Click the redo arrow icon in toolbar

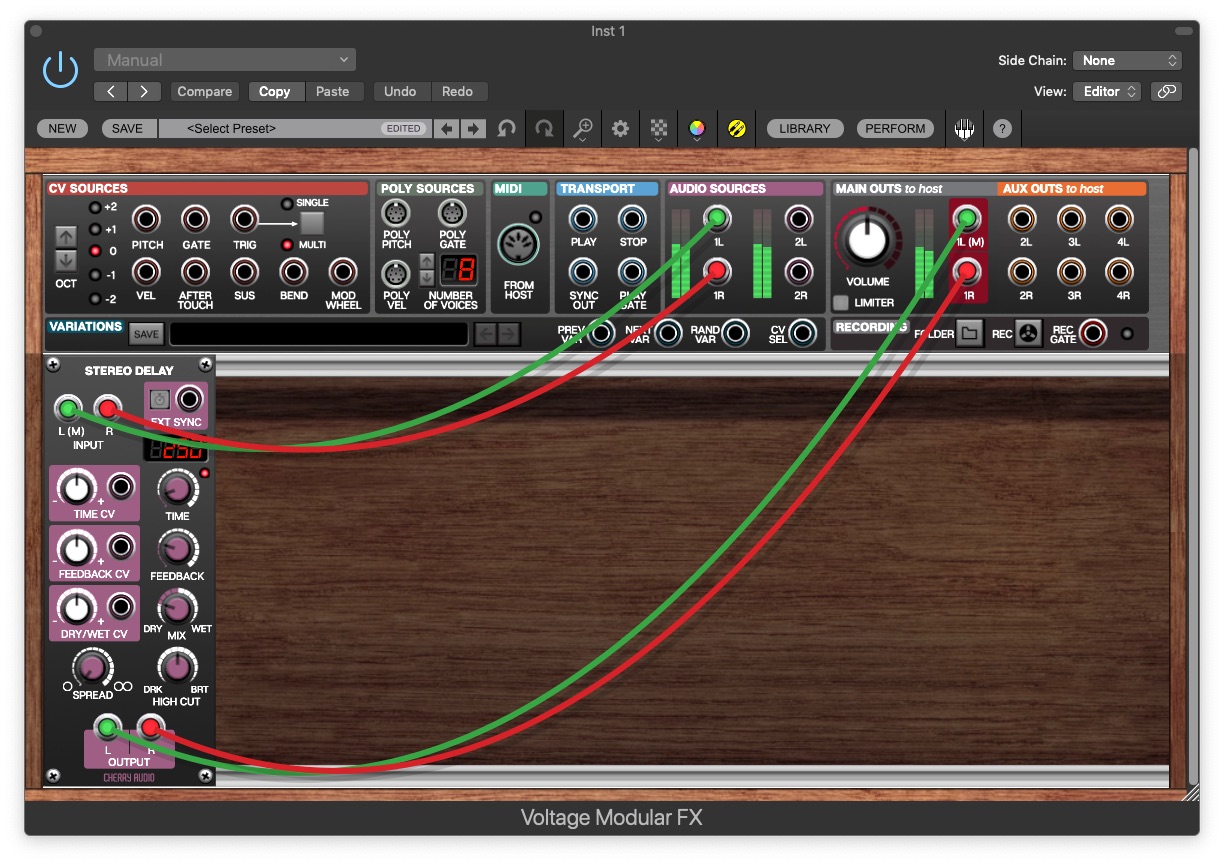544,128
